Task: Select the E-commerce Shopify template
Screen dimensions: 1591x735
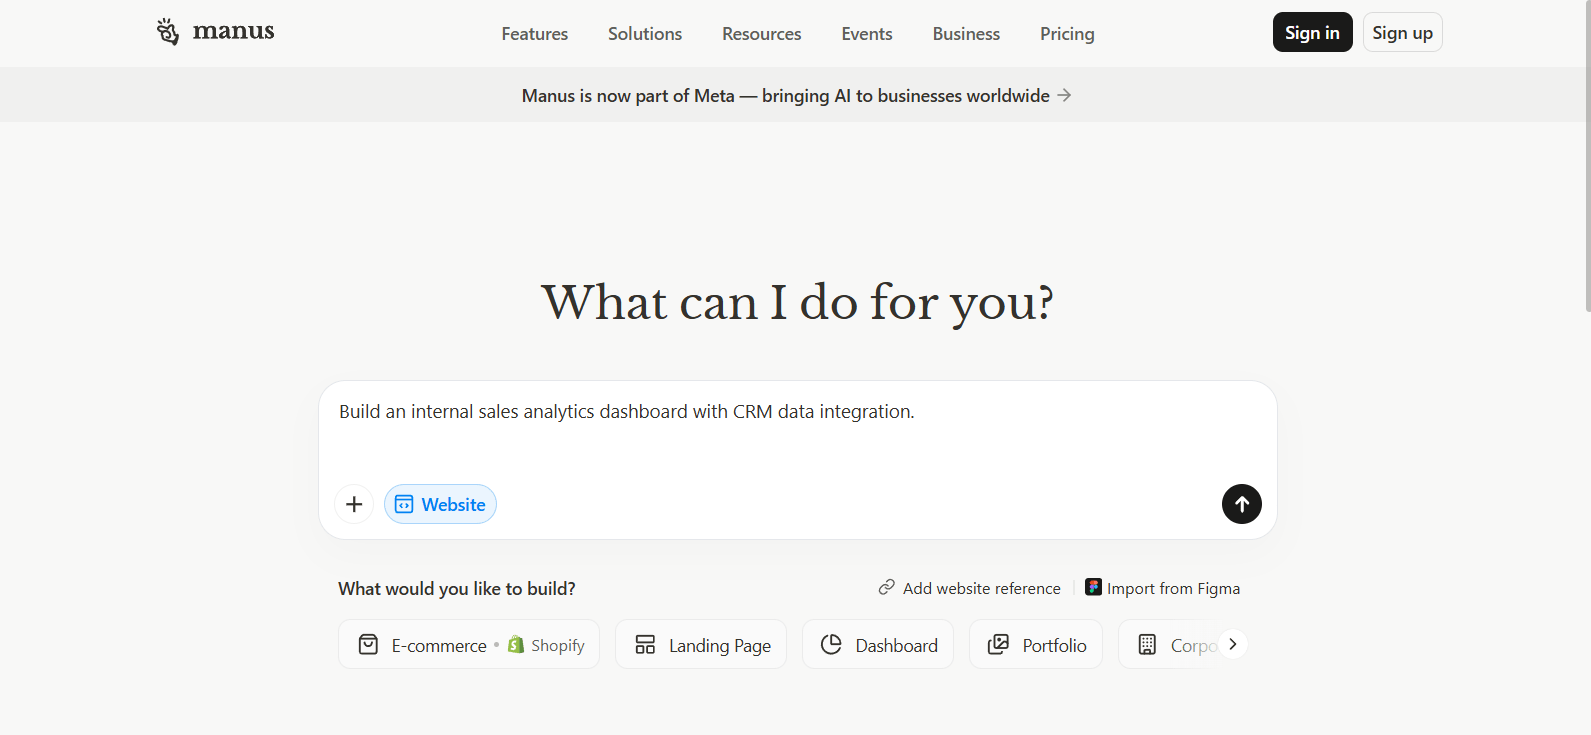Action: 469,644
